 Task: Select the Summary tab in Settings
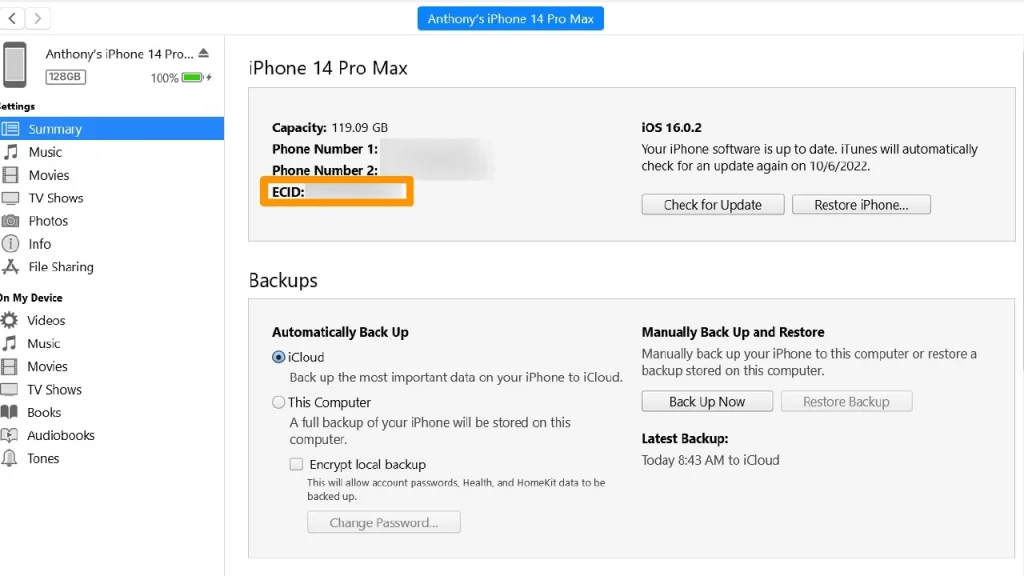[x=112, y=129]
